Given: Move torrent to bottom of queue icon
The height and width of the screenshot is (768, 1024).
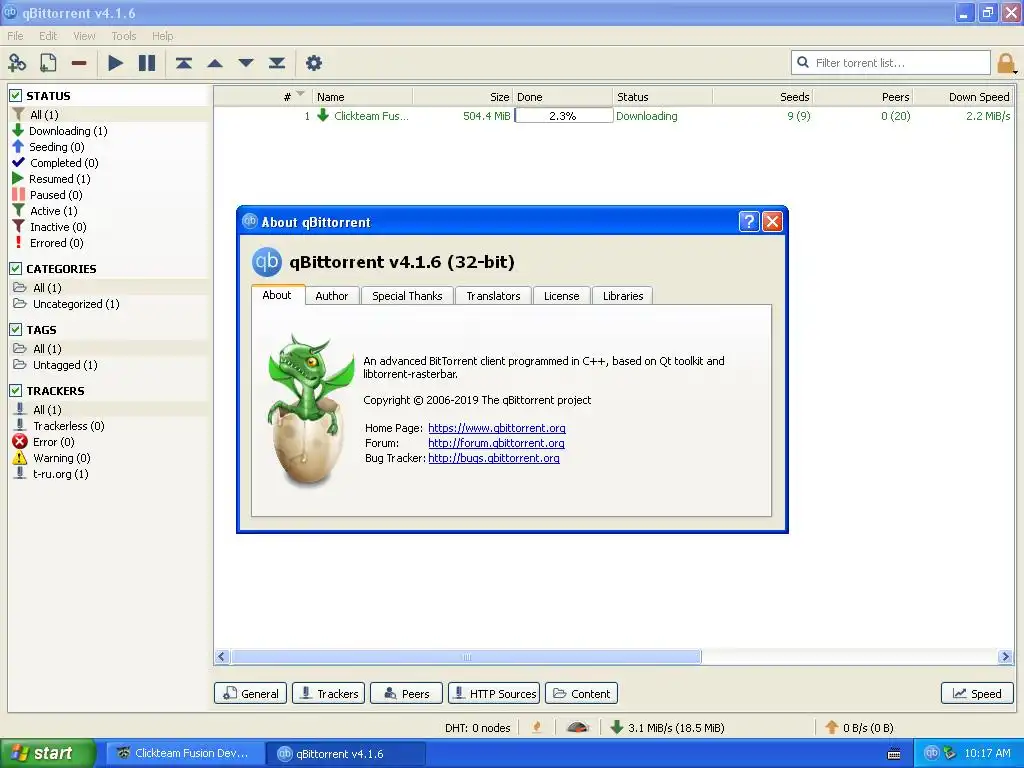Looking at the screenshot, I should tap(277, 63).
